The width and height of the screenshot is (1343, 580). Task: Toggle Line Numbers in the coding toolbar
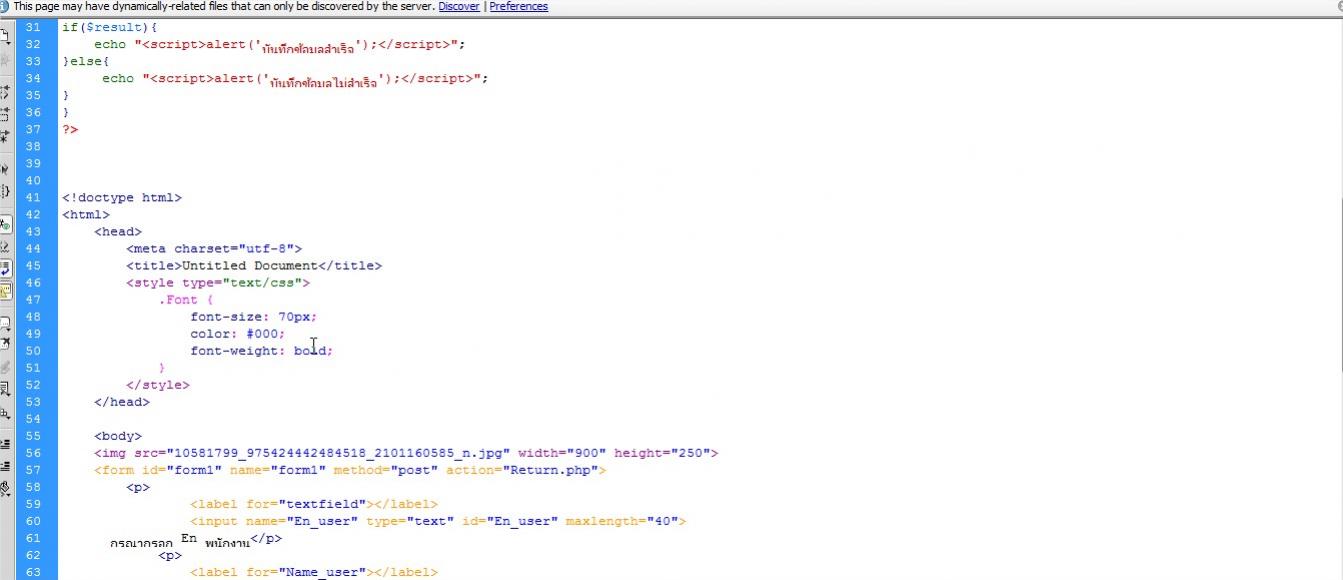coord(5,224)
